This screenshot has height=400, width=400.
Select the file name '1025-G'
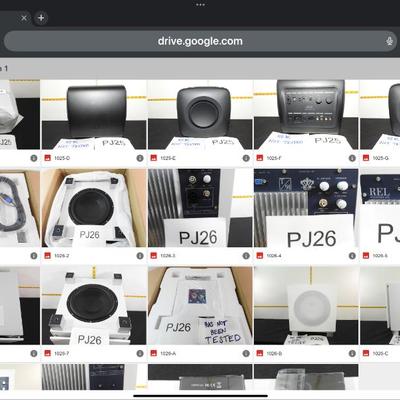coord(380,158)
